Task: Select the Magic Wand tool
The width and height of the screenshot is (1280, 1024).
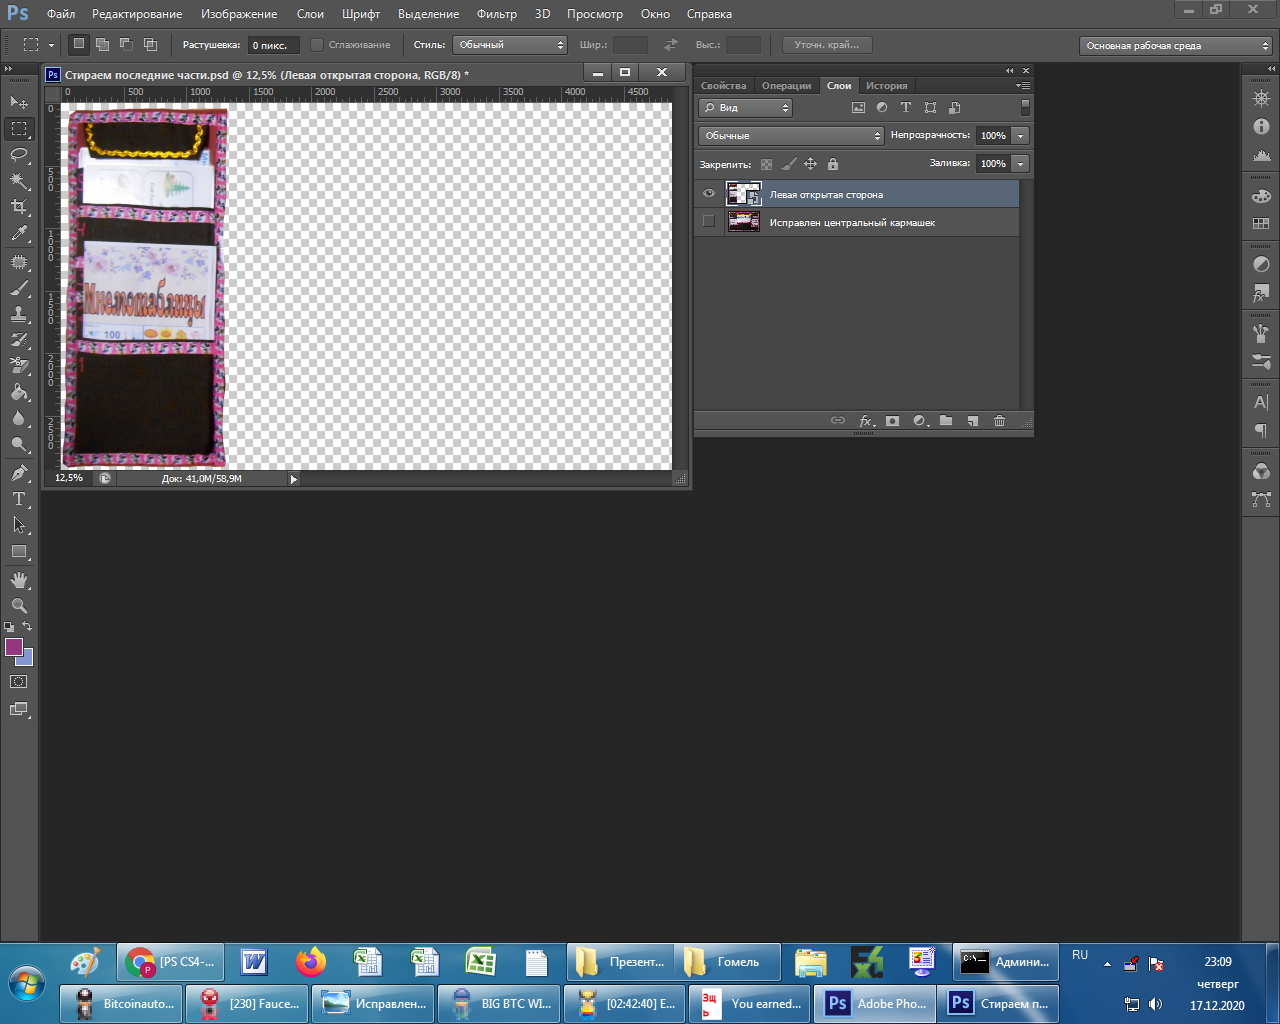Action: click(x=19, y=180)
